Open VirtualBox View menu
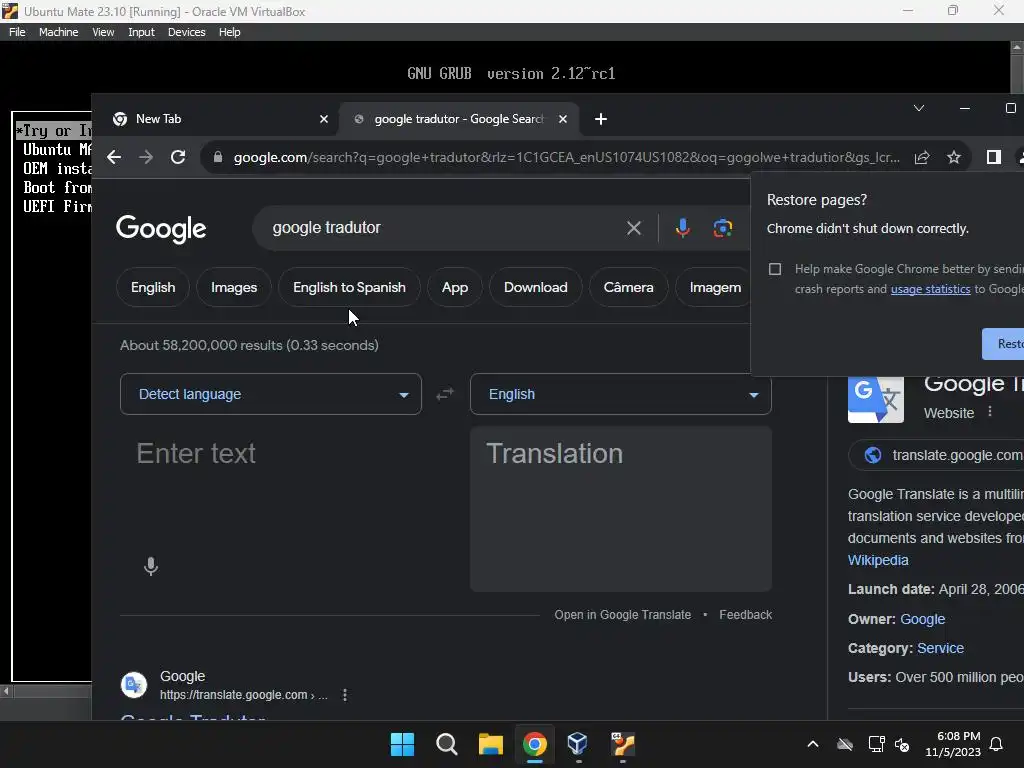1024x768 pixels. pos(103,32)
